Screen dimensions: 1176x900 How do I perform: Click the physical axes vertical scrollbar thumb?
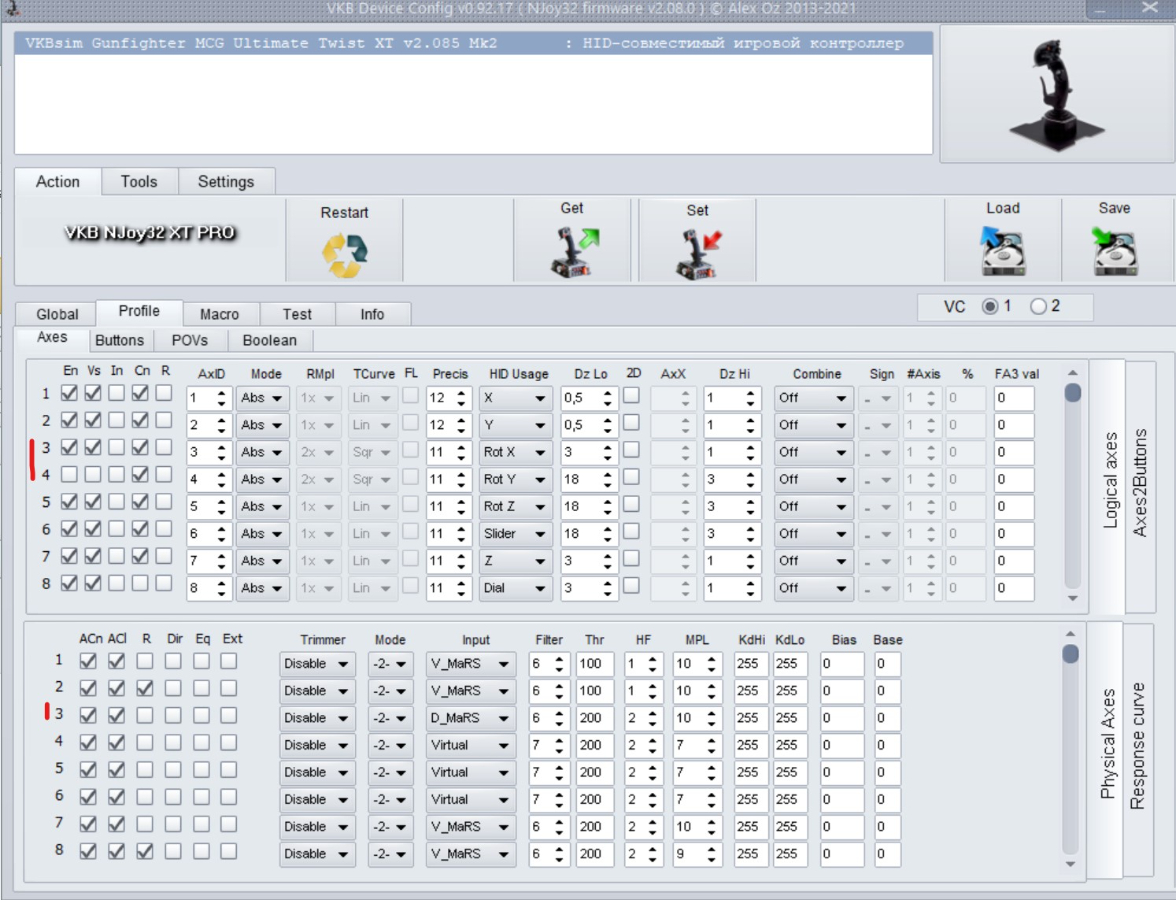(x=1070, y=655)
